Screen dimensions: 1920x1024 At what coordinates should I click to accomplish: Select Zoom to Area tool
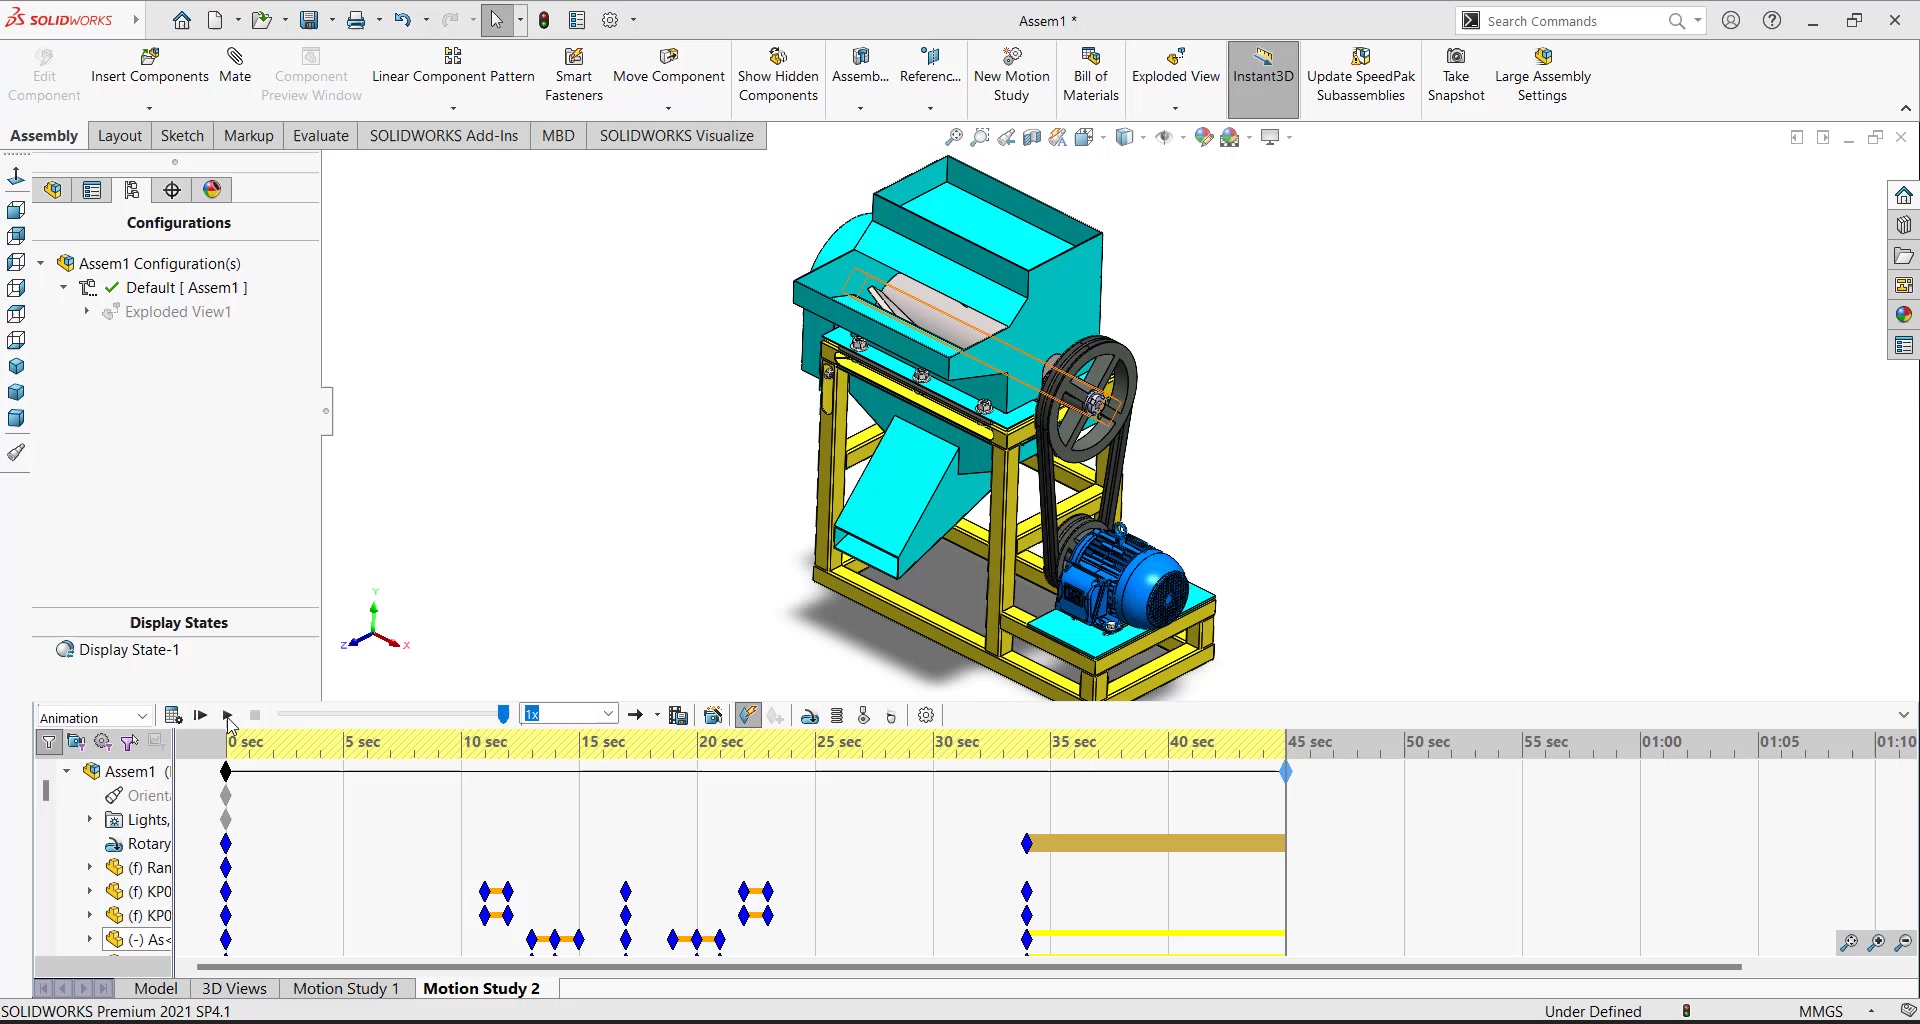[980, 137]
